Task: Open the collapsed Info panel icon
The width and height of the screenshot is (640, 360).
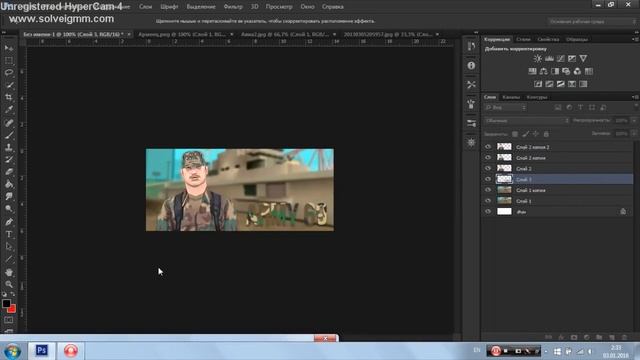Action: (x=471, y=65)
